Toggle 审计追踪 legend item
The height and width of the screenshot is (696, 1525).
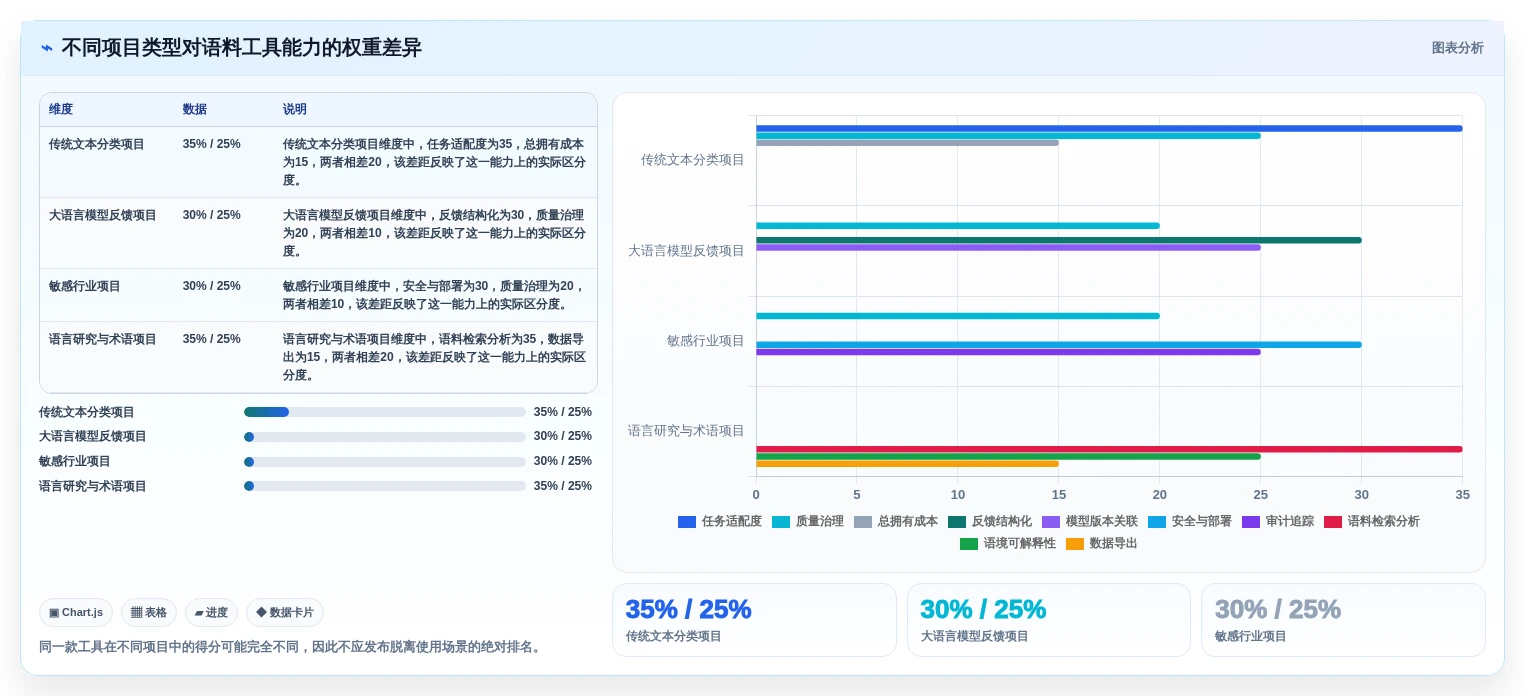1278,521
